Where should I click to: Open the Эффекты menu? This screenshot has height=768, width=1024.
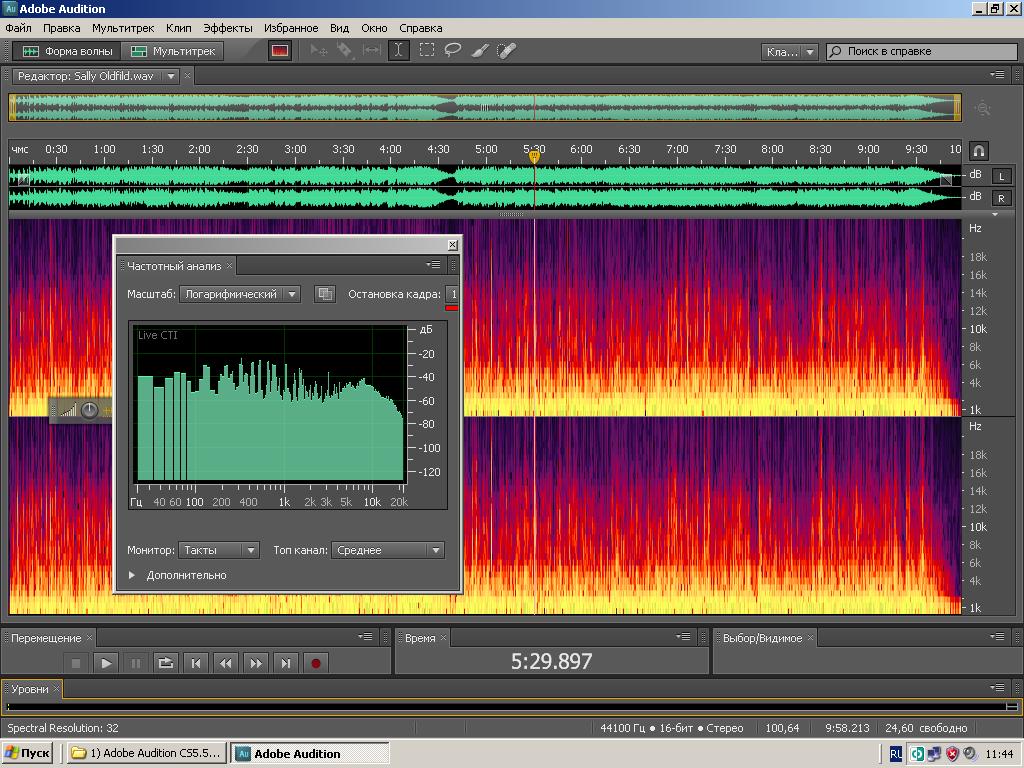tap(228, 28)
